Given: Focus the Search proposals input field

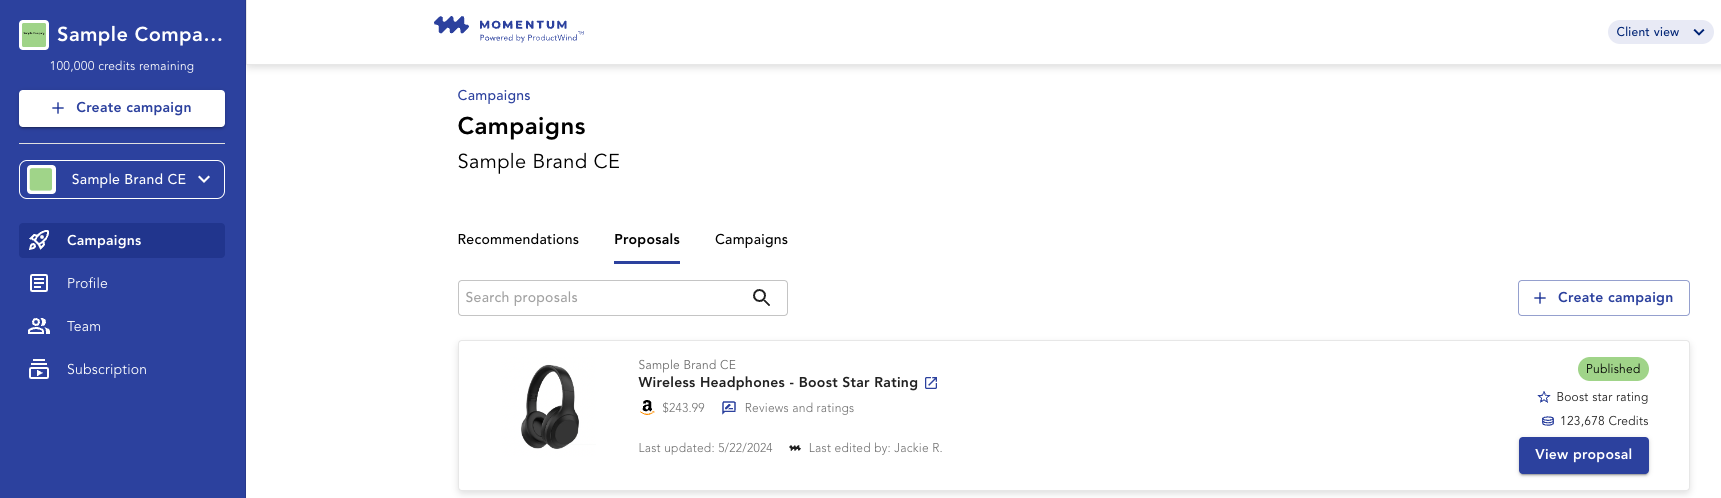Looking at the screenshot, I should pos(622,298).
